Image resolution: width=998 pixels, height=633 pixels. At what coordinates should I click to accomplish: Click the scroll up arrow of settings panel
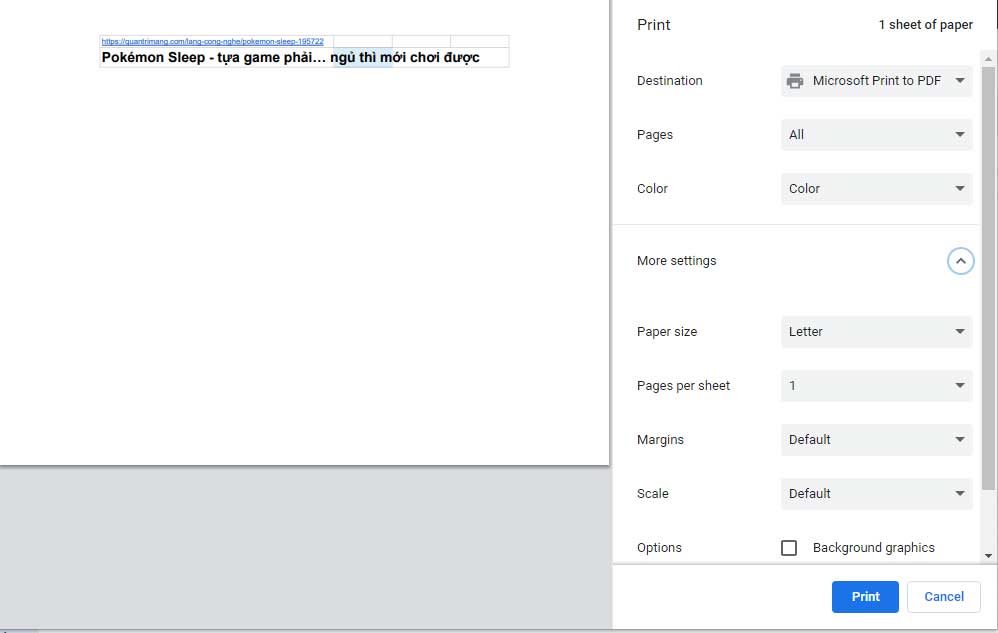(x=988, y=59)
